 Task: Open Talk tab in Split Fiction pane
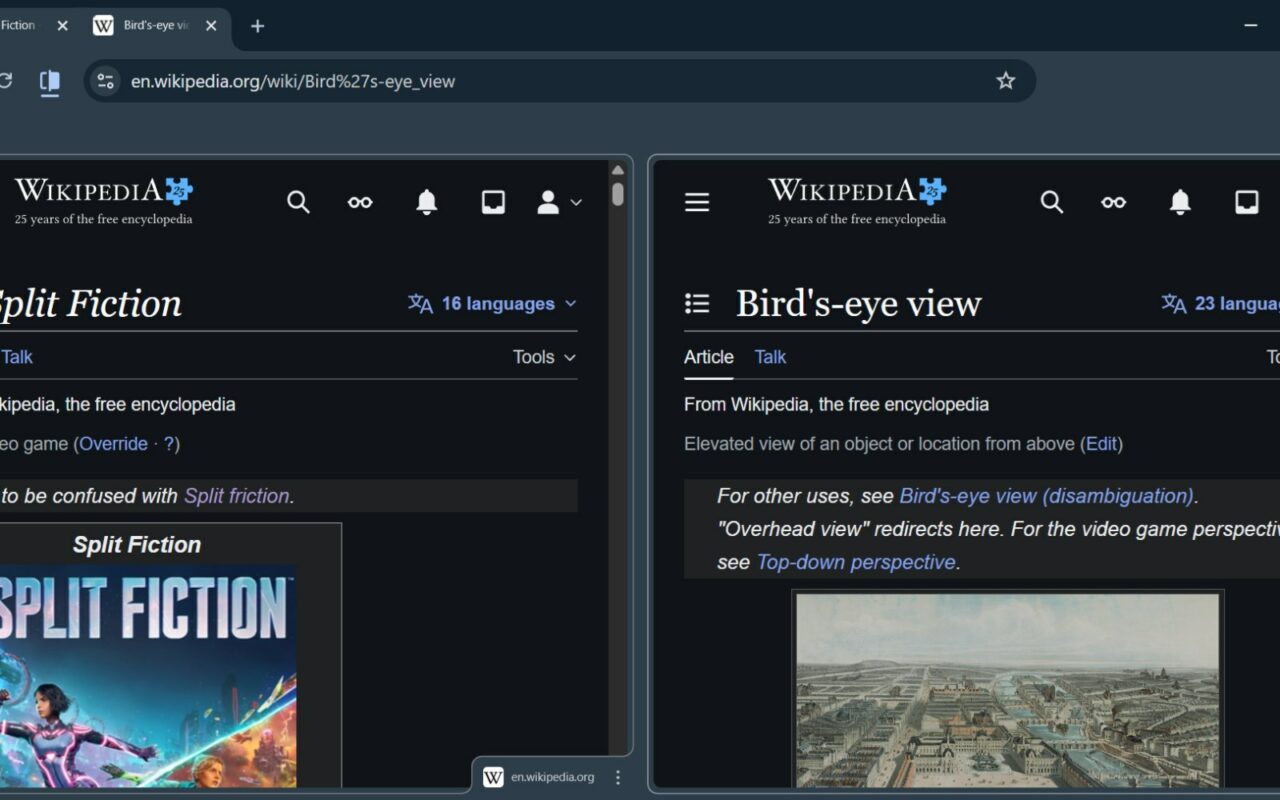17,357
